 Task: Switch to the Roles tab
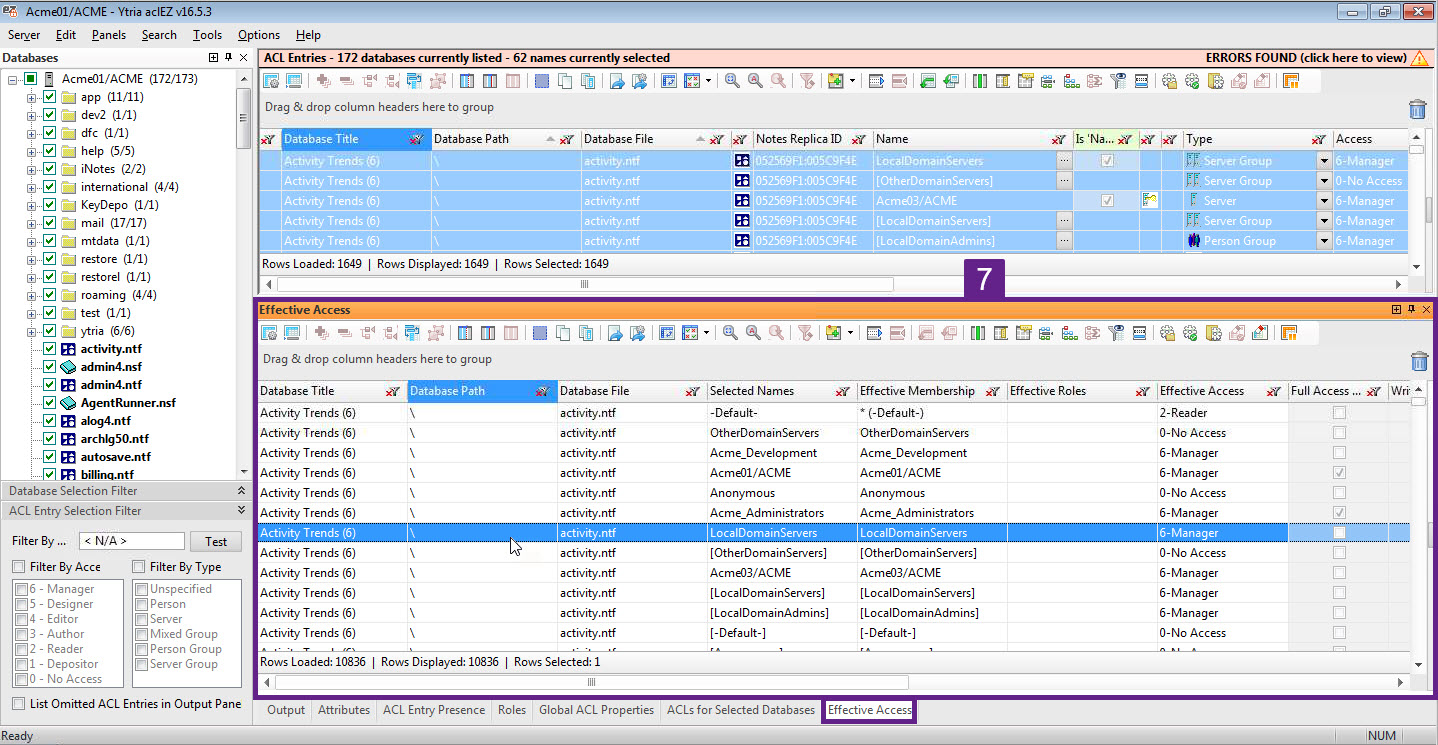(511, 710)
